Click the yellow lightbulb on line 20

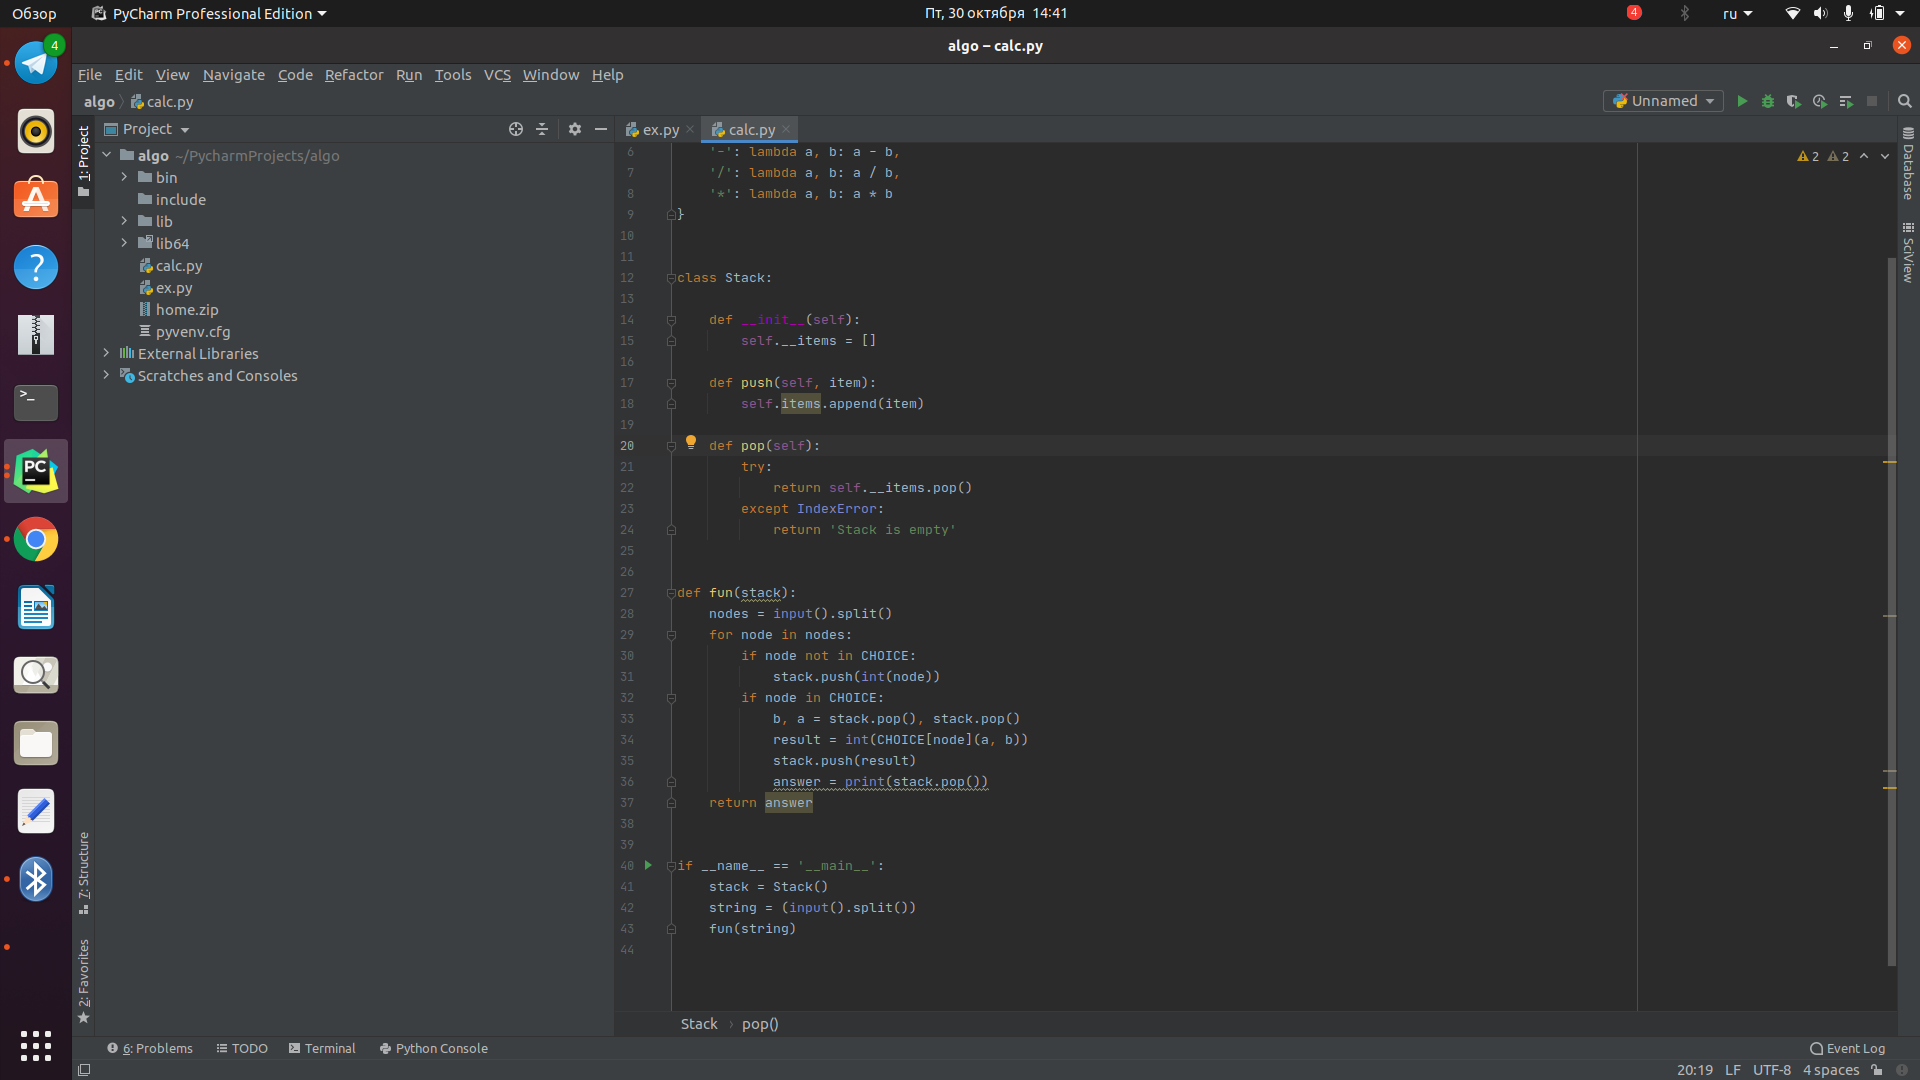click(x=690, y=442)
